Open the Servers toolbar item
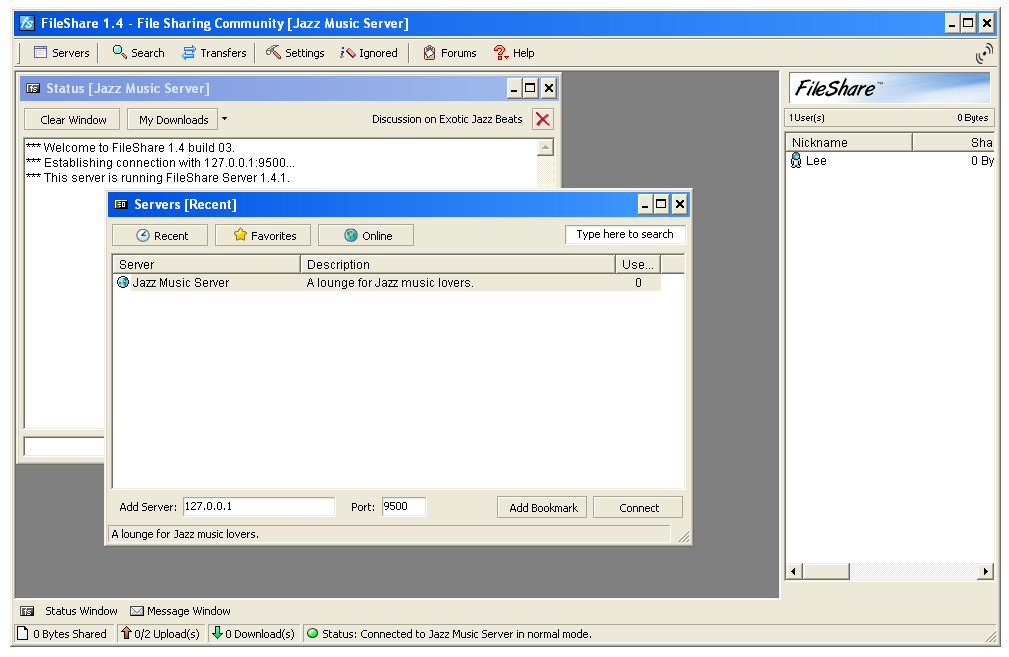 click(61, 53)
